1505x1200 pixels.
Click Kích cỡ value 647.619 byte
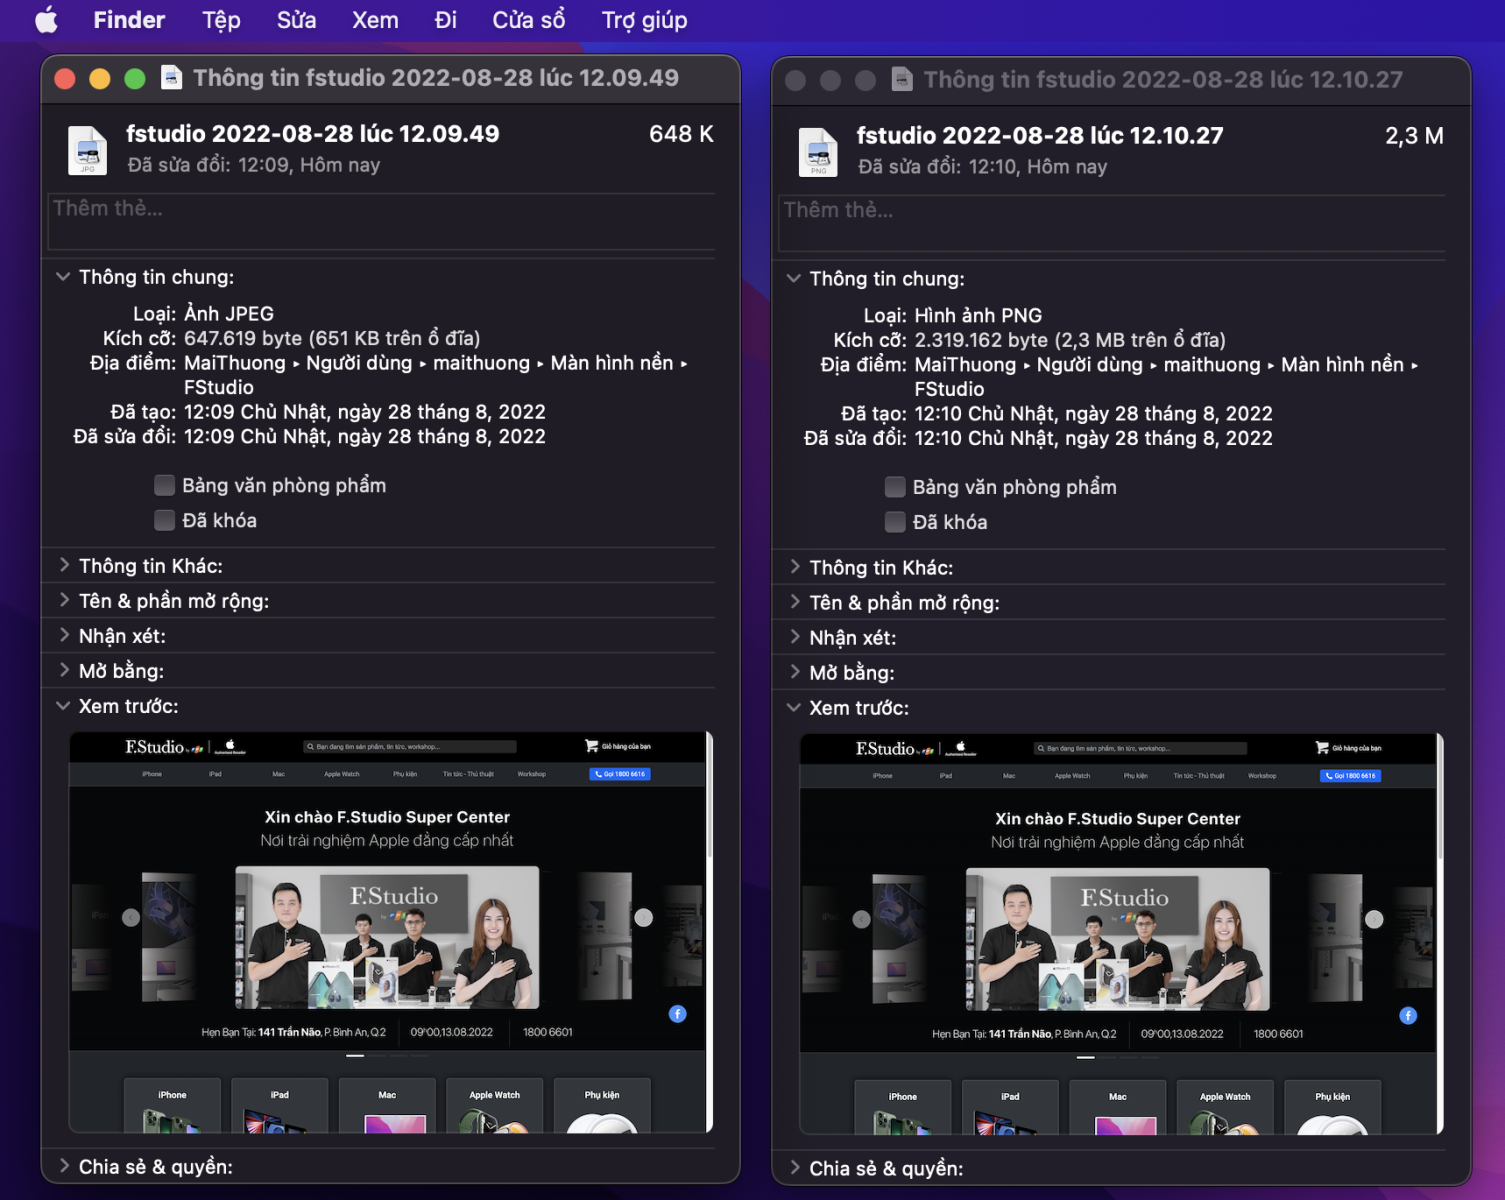(332, 338)
